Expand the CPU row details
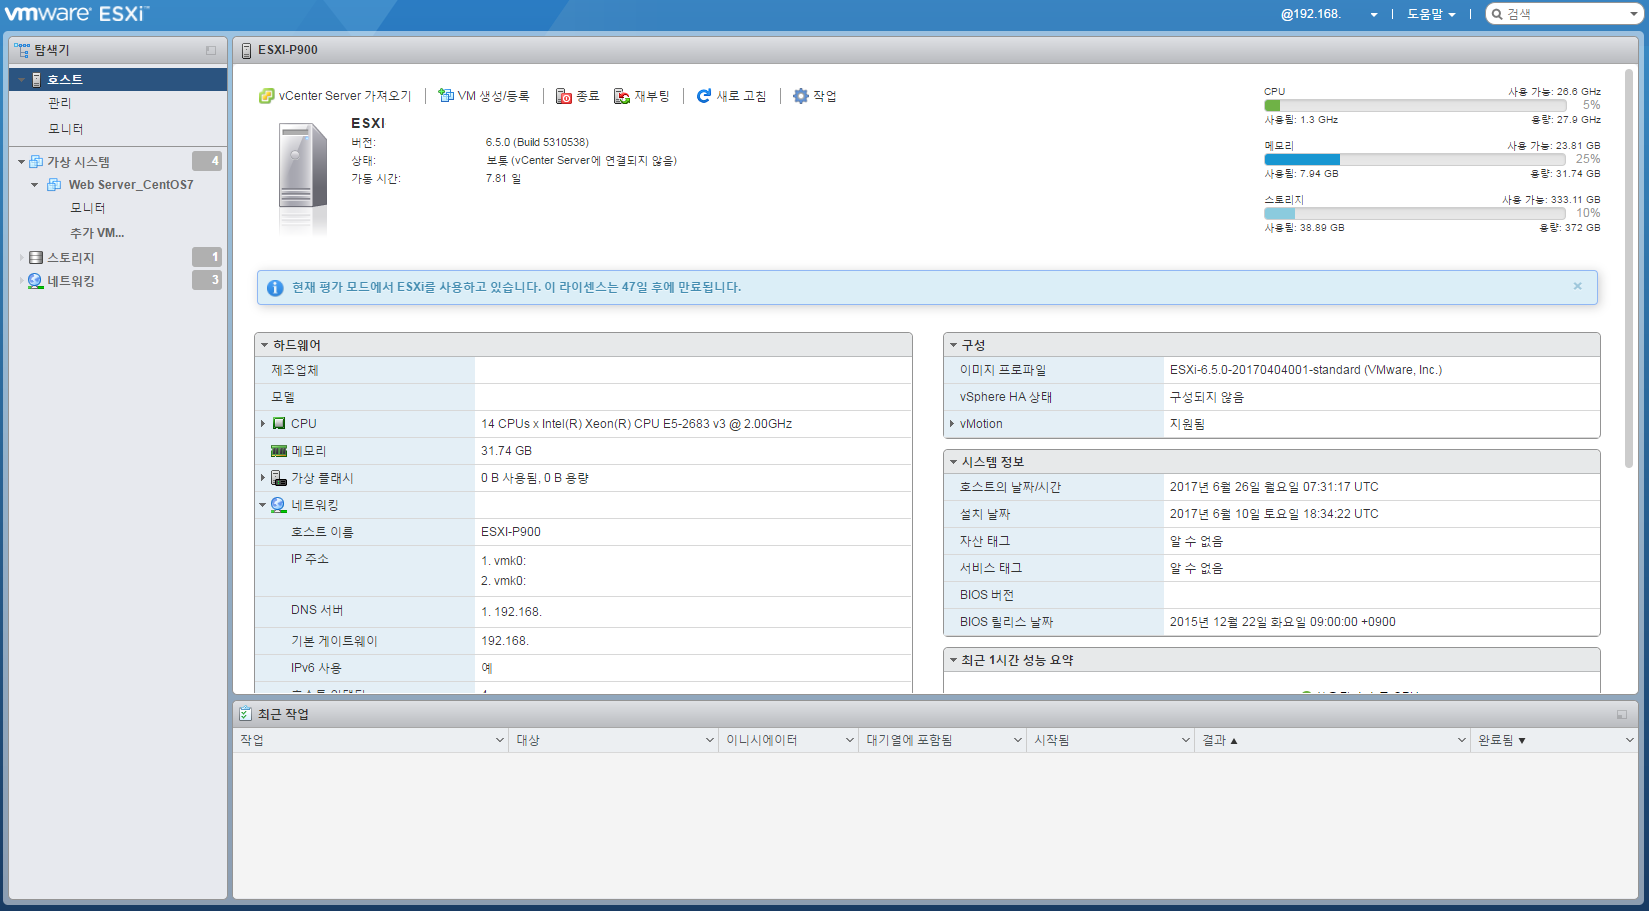Image resolution: width=1649 pixels, height=911 pixels. 263,424
